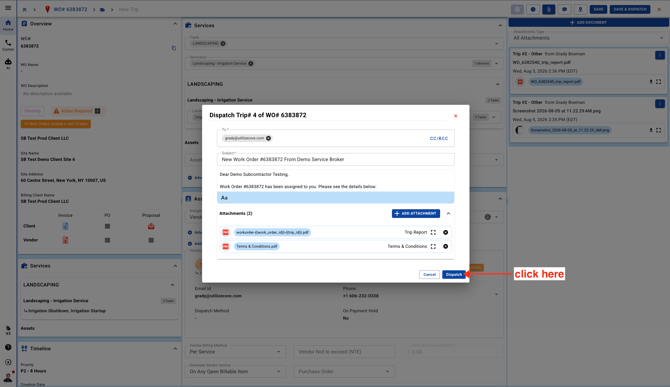Focus the Subject input field

click(x=335, y=159)
